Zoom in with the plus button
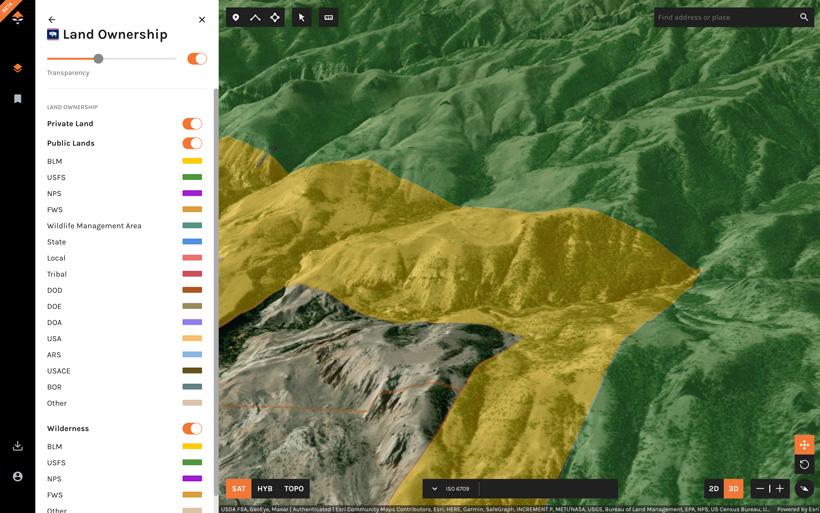Viewport: 820px width, 513px height. pyautogui.click(x=780, y=489)
